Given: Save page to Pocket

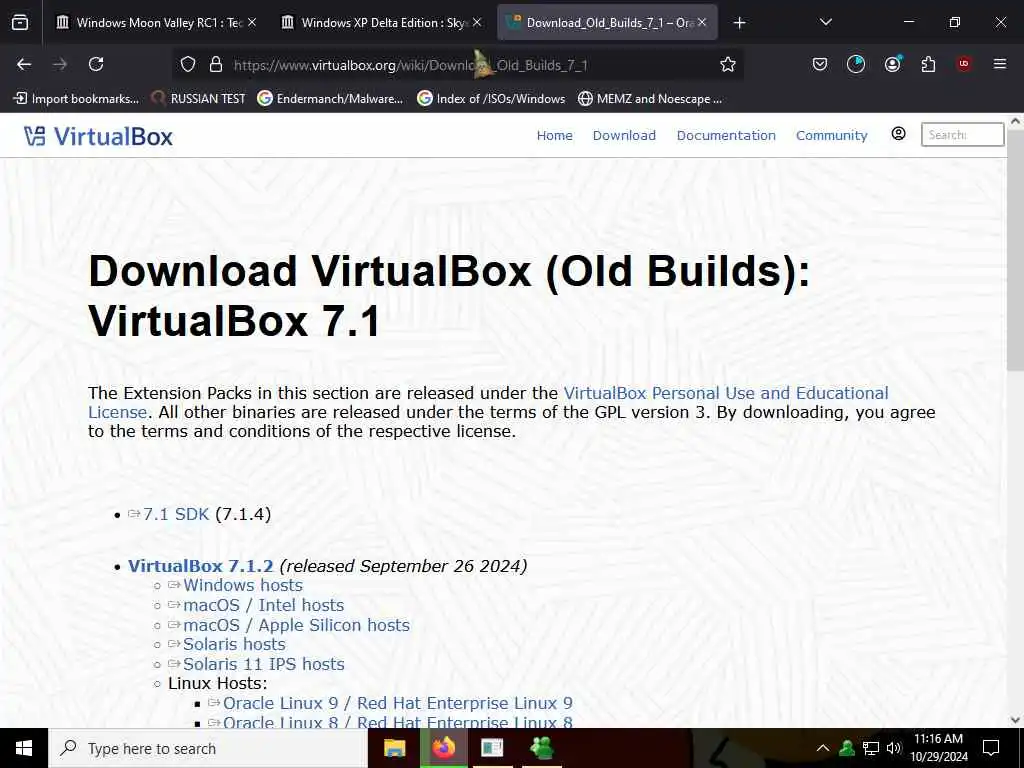Looking at the screenshot, I should pyautogui.click(x=820, y=64).
